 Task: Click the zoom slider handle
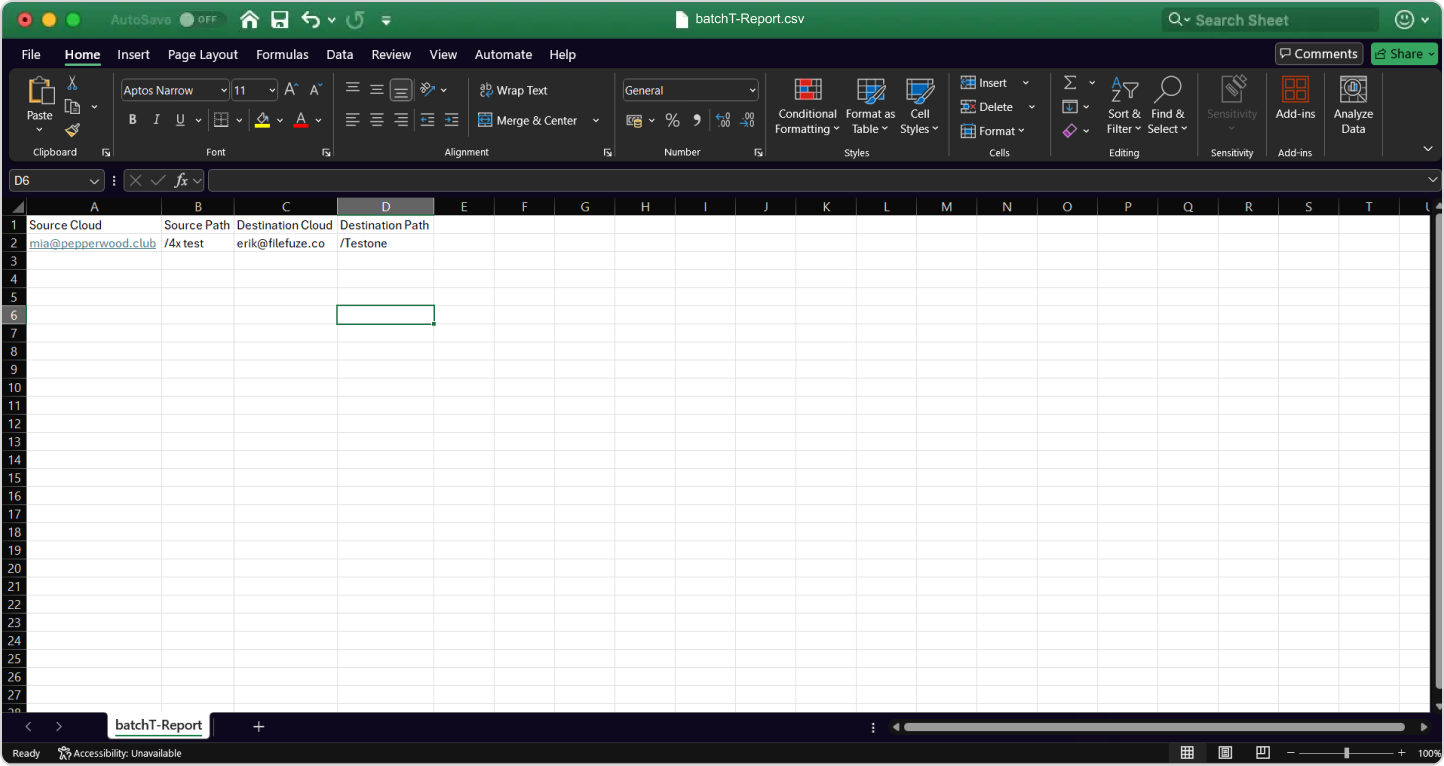1347,753
